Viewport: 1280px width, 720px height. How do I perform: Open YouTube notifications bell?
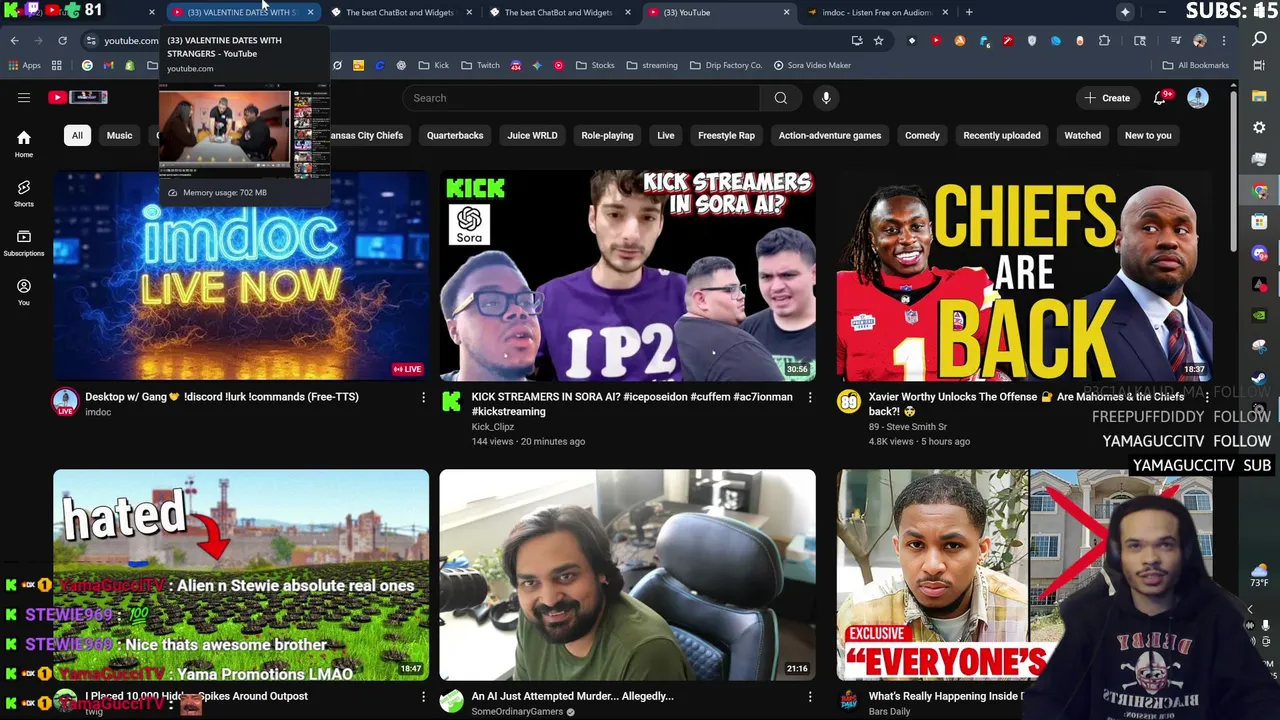pyautogui.click(x=1160, y=98)
